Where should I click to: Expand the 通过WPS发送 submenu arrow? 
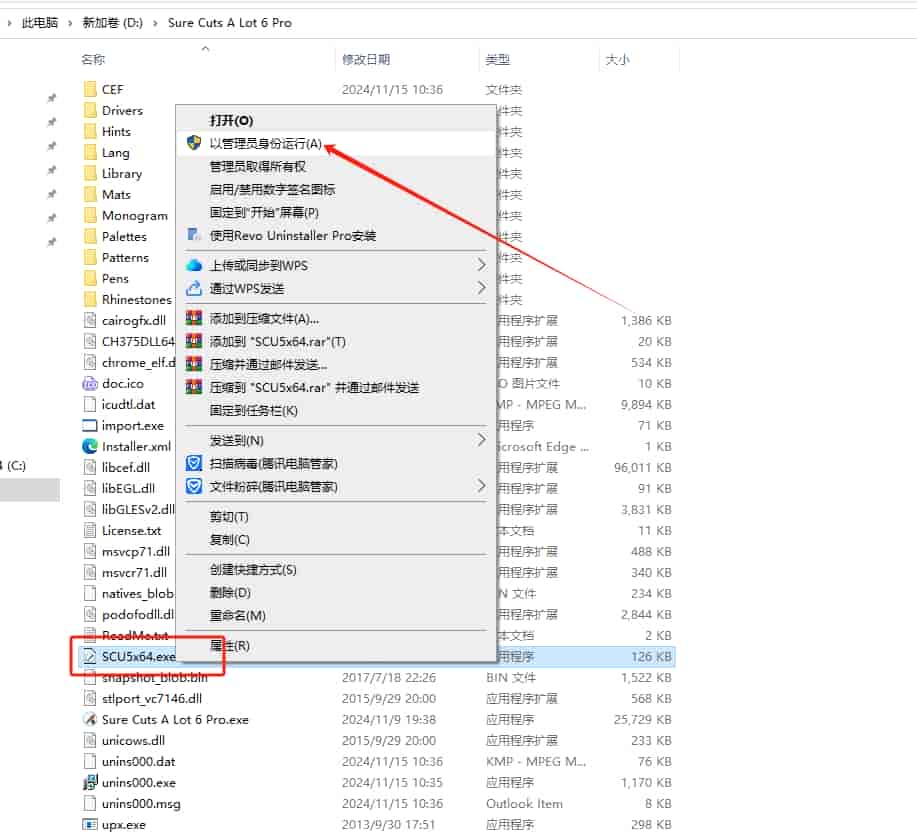[x=481, y=288]
